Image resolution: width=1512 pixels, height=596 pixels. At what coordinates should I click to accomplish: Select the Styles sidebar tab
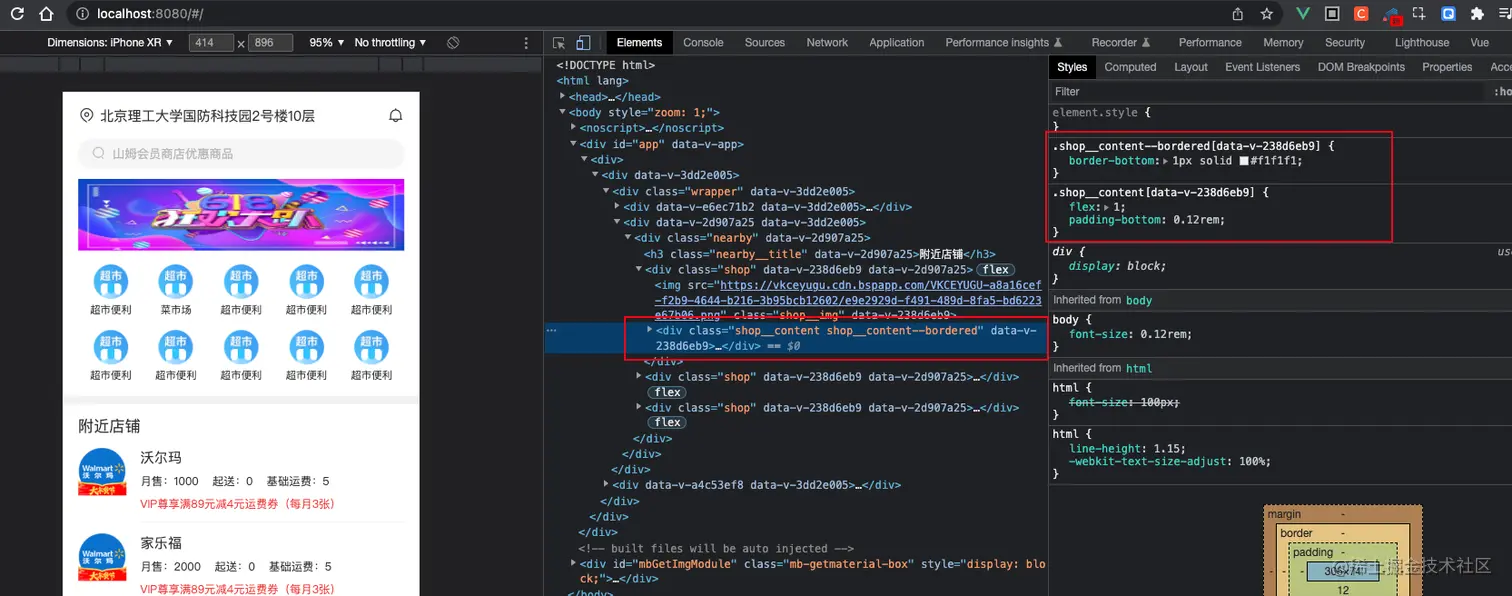pyautogui.click(x=1072, y=67)
